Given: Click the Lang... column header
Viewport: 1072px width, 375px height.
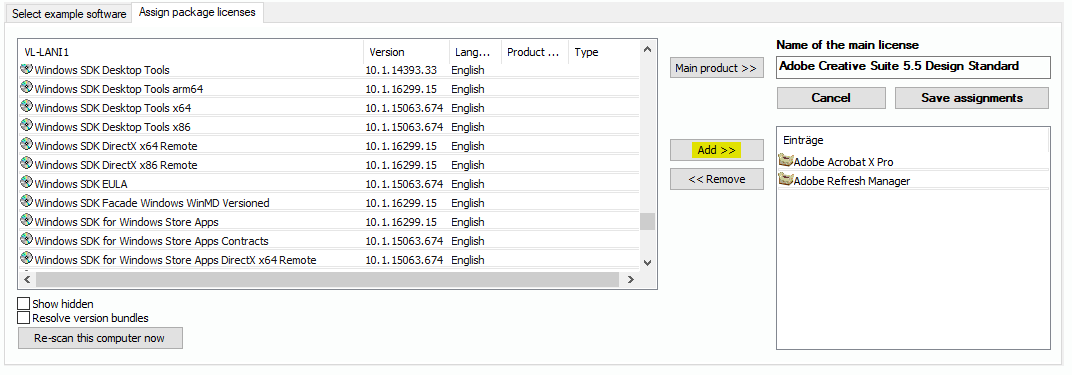Looking at the screenshot, I should (475, 52).
